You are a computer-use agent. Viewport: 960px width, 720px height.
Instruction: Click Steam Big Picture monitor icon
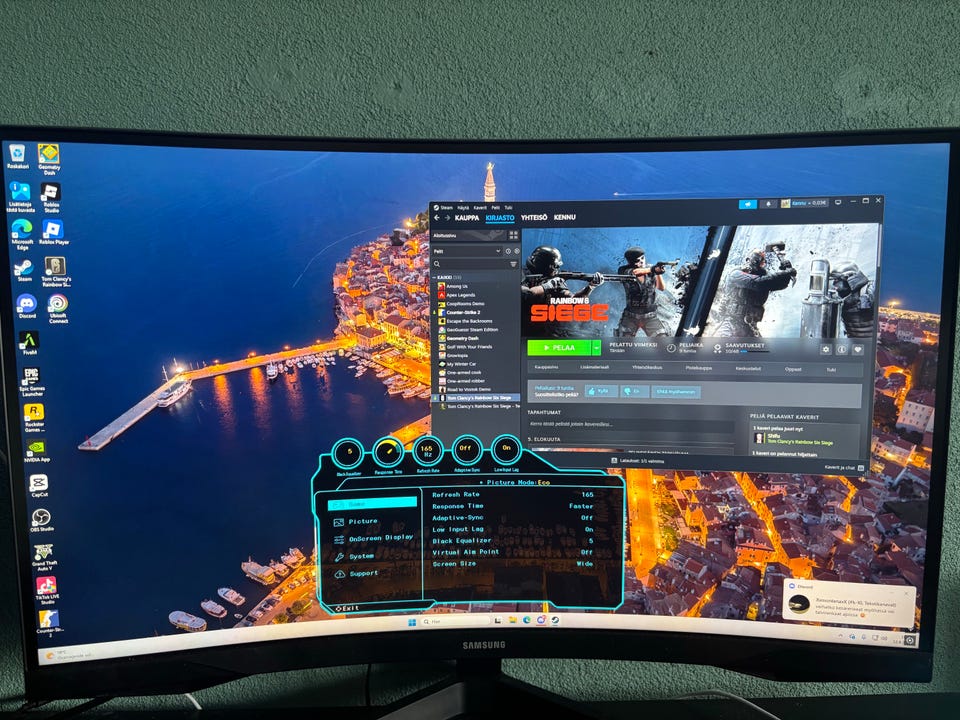838,202
